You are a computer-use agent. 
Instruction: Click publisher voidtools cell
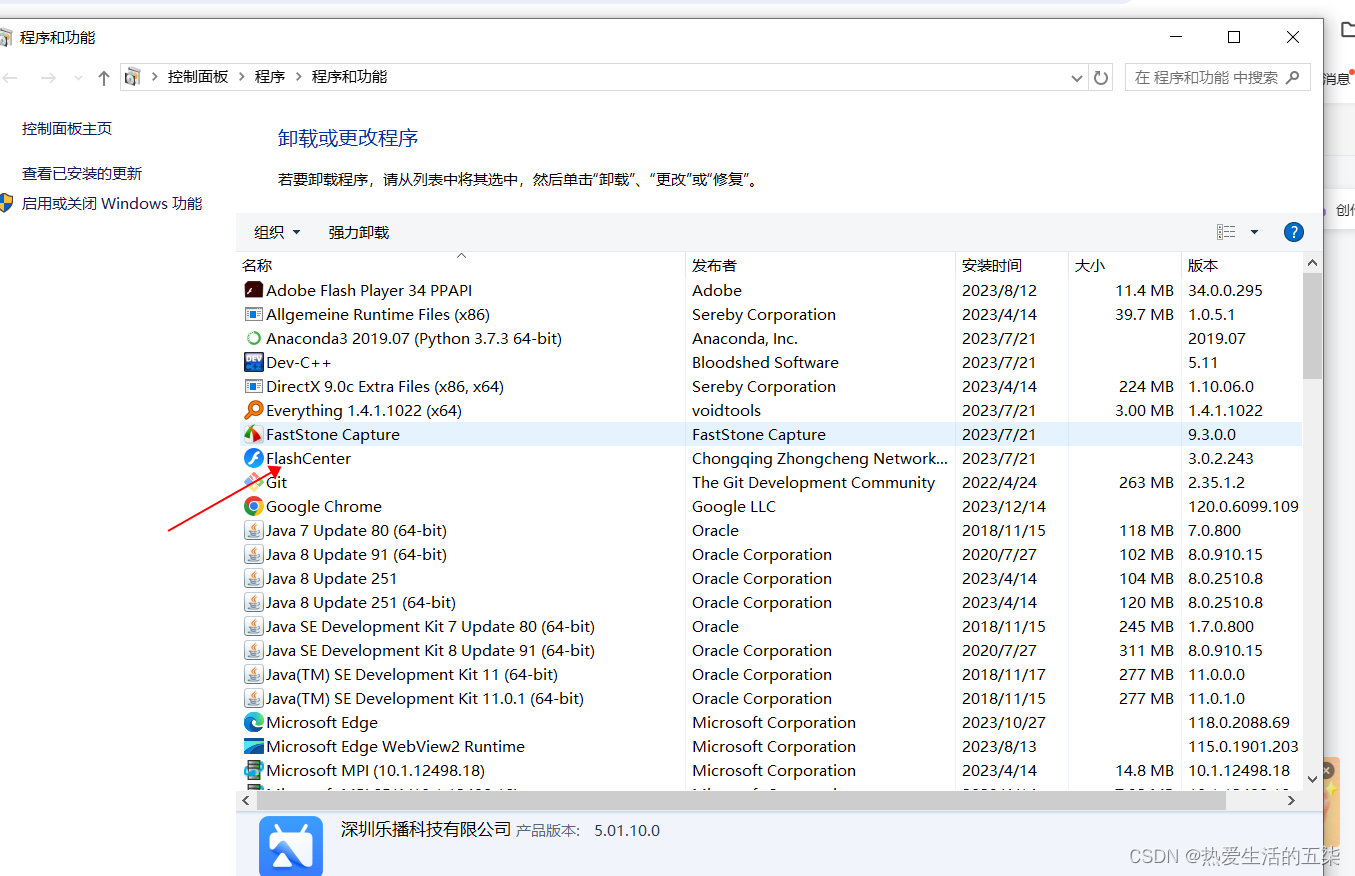(726, 410)
